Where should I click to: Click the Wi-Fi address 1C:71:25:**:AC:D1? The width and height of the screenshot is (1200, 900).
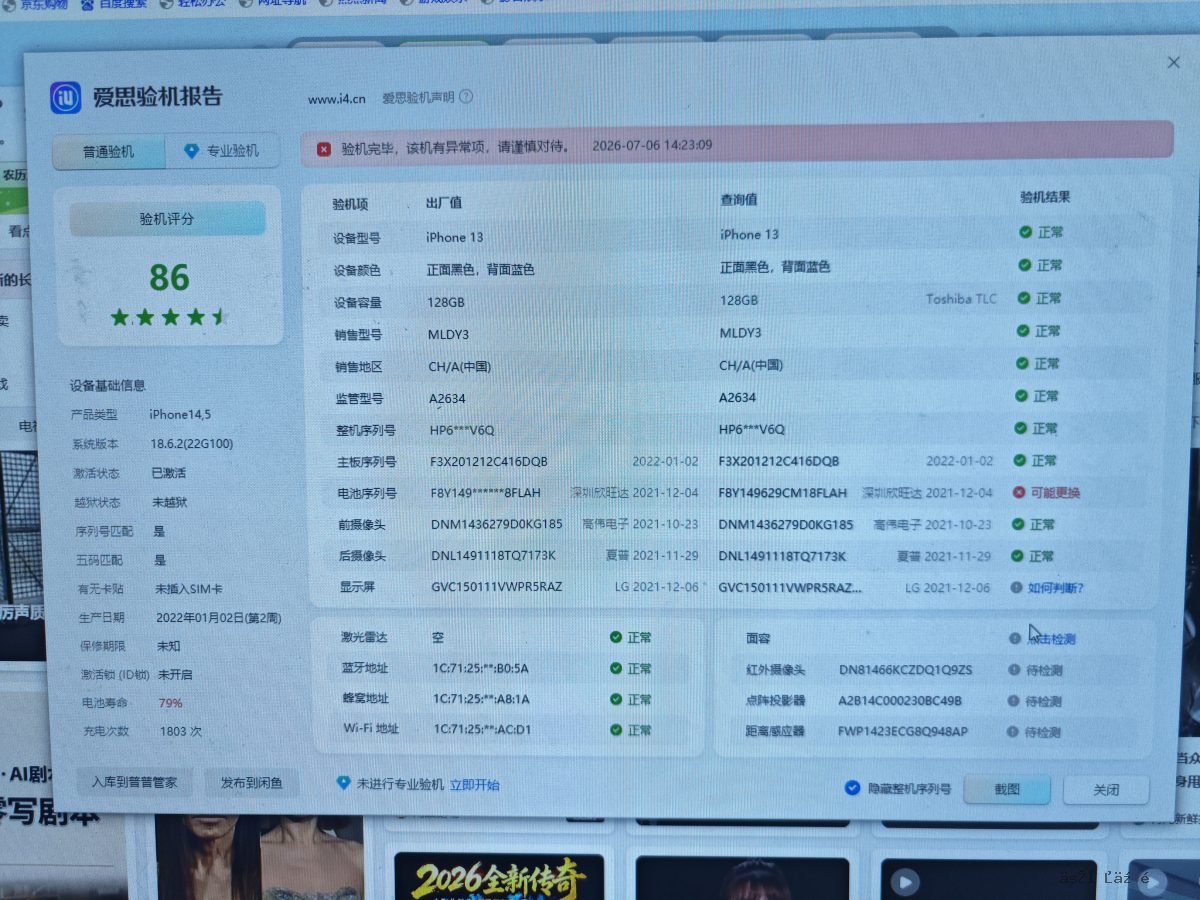(x=482, y=730)
